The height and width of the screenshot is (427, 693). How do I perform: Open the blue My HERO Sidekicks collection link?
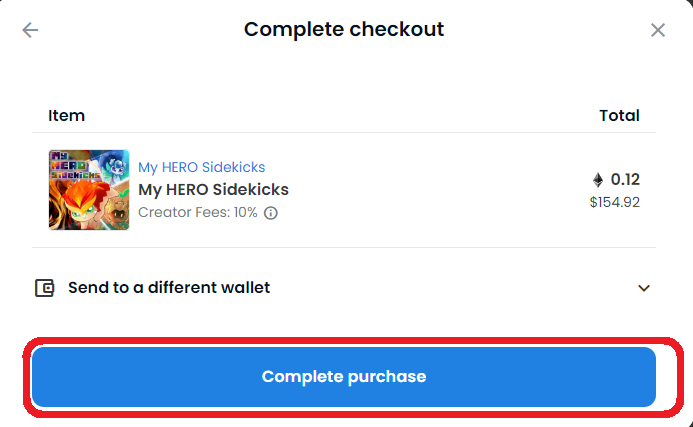pyautogui.click(x=202, y=167)
